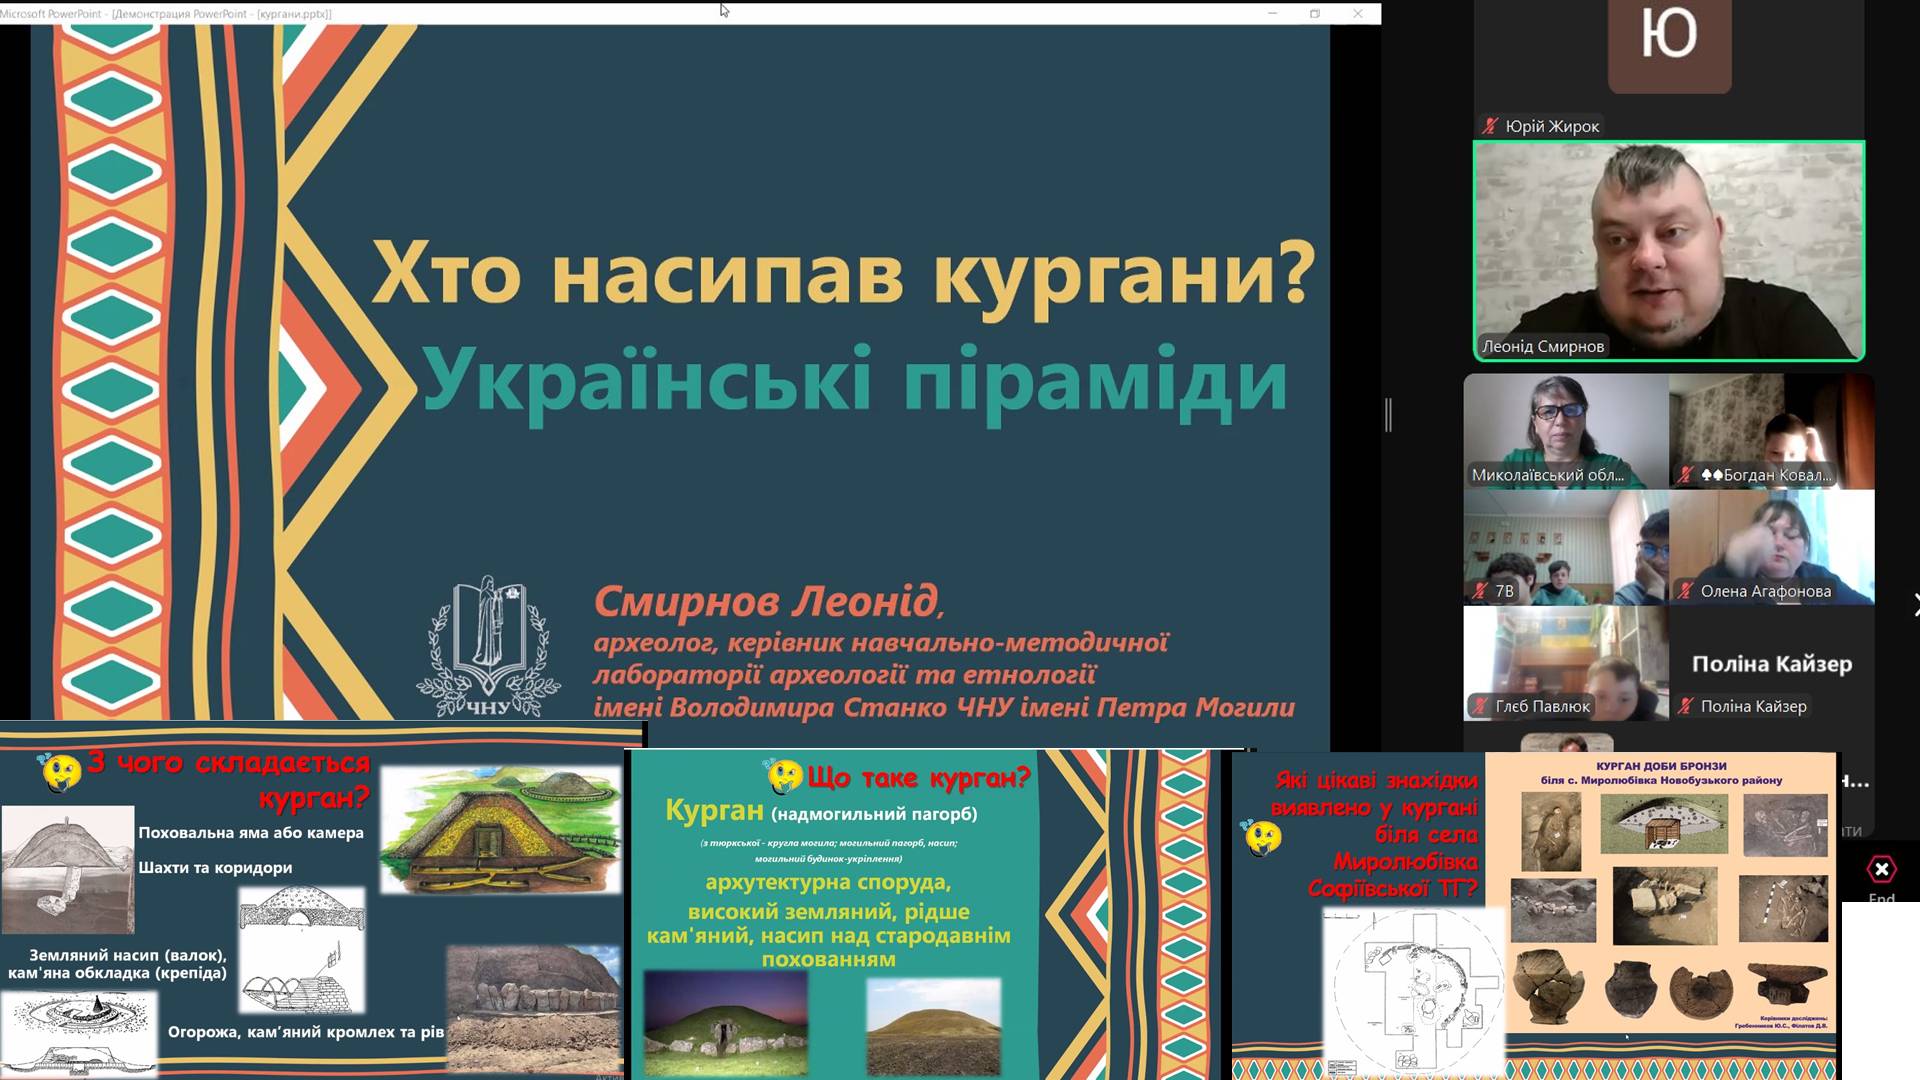Click the muted mic icon next to Глєб Павлюк
The width and height of the screenshot is (1920, 1080).
1480,706
